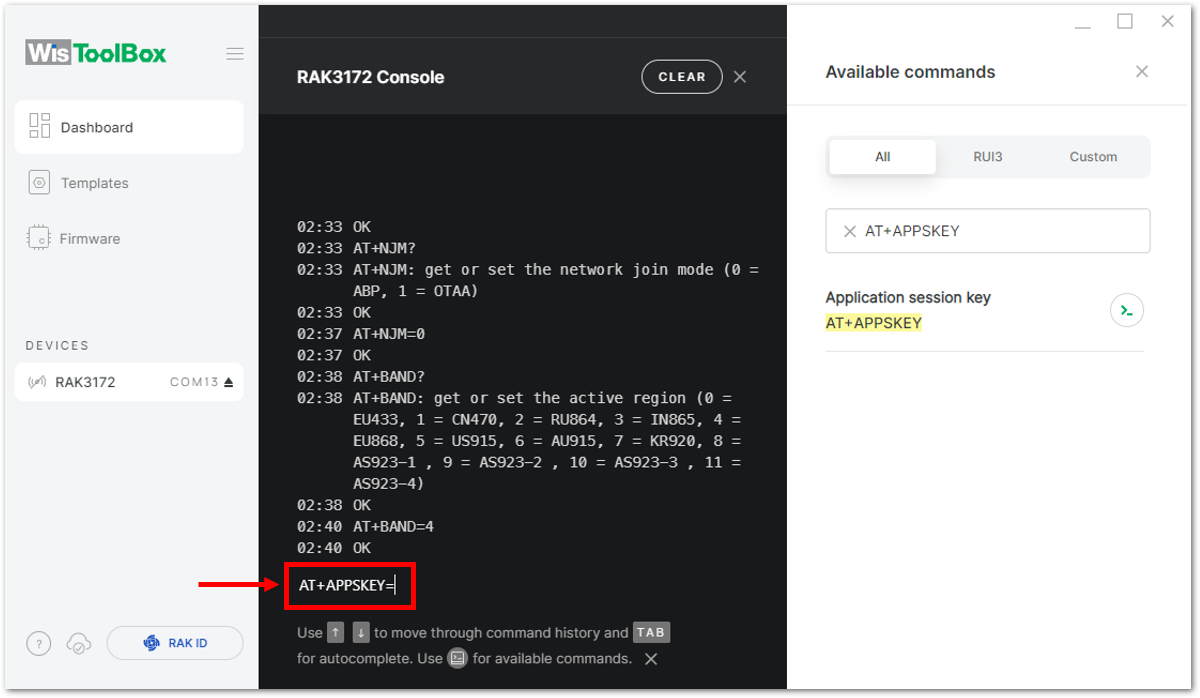Click the command search field
Viewport: 1200px width, 698px height.
(988, 231)
